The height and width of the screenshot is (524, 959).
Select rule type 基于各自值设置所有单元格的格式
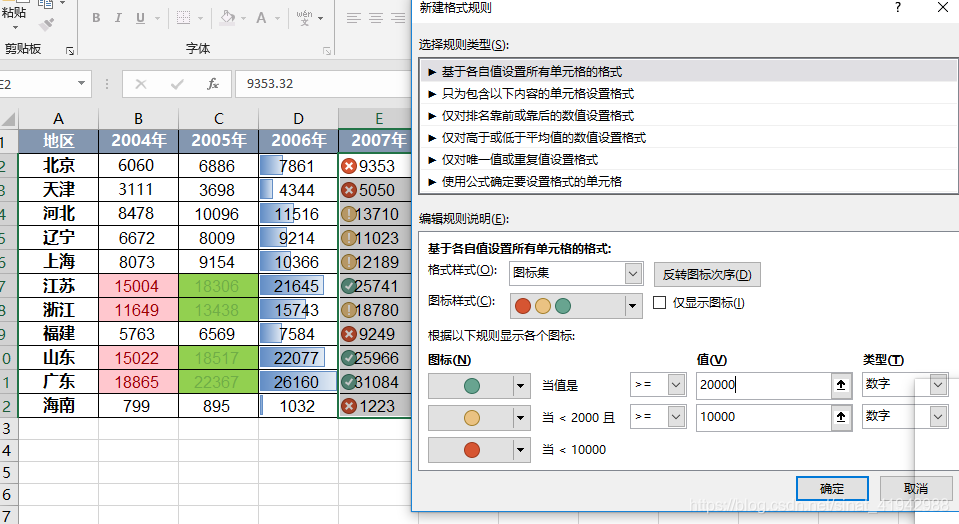(x=689, y=72)
